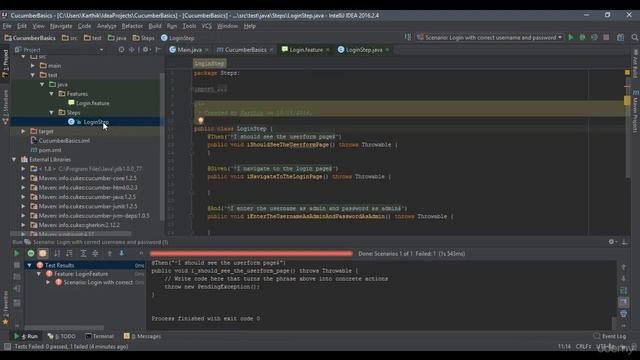Collapse the Steps folder node
Viewport: 640px width, 360px height.
click(52, 112)
